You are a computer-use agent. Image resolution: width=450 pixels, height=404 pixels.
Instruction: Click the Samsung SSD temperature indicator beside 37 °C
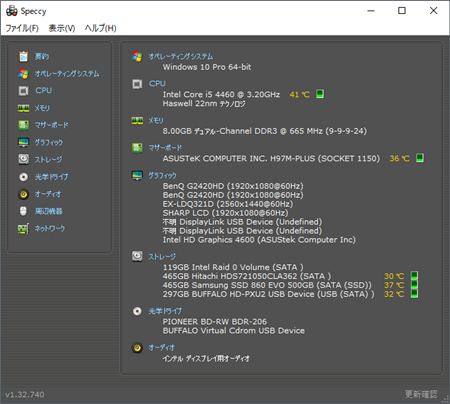(414, 285)
